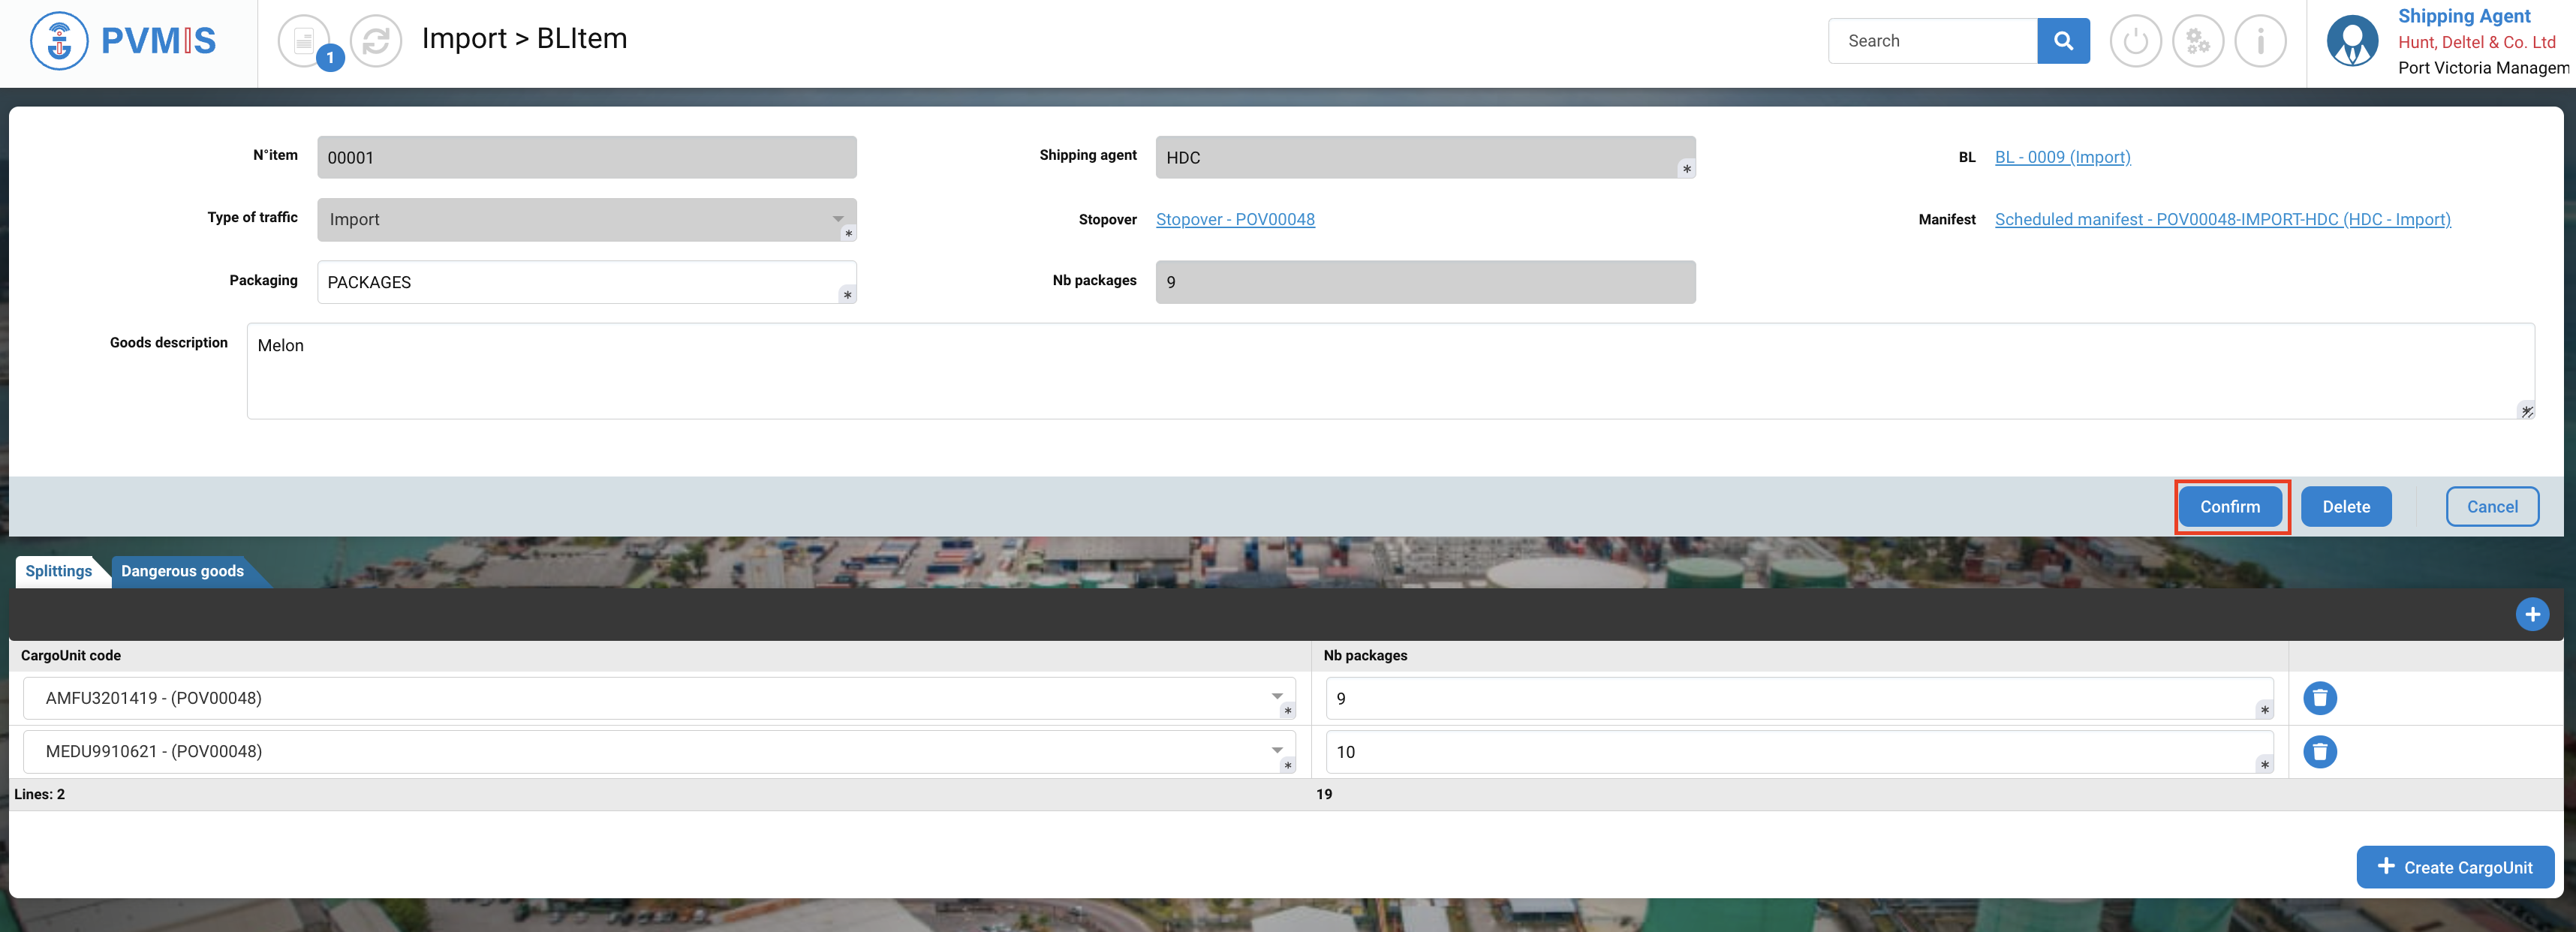Delete the AMFU3201419 splitting row

(2319, 698)
